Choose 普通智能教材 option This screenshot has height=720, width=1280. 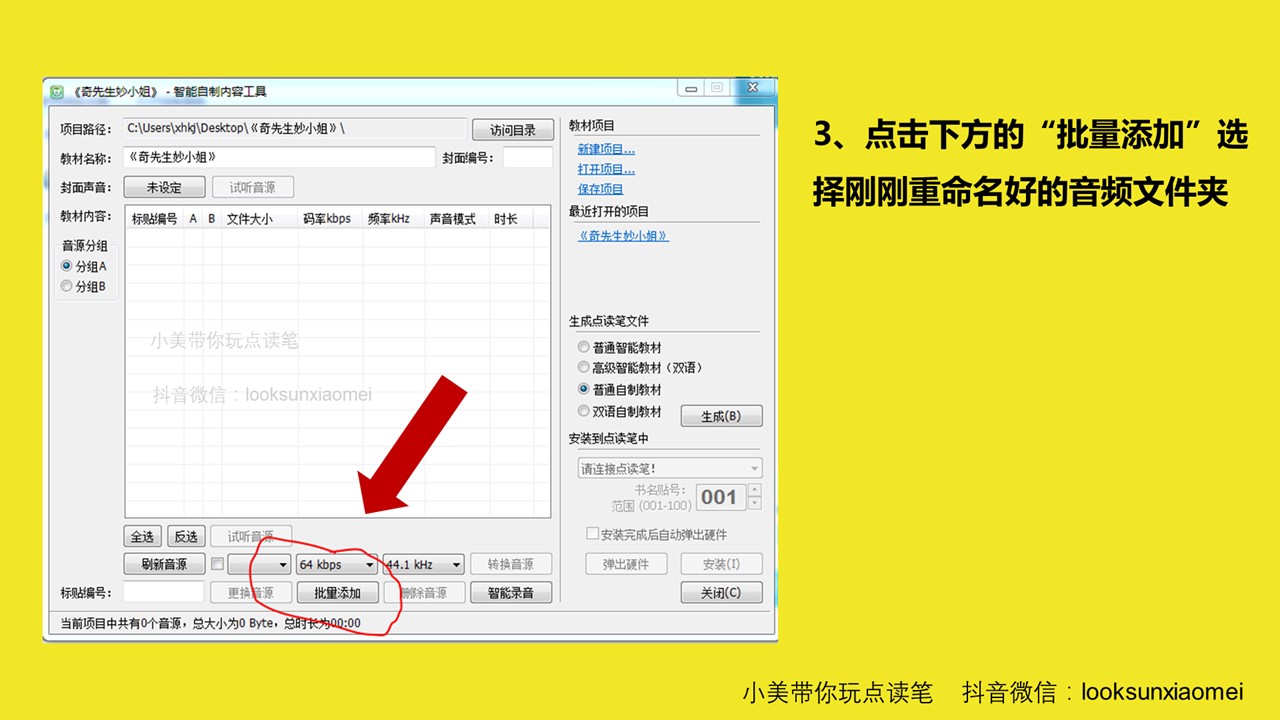click(584, 347)
